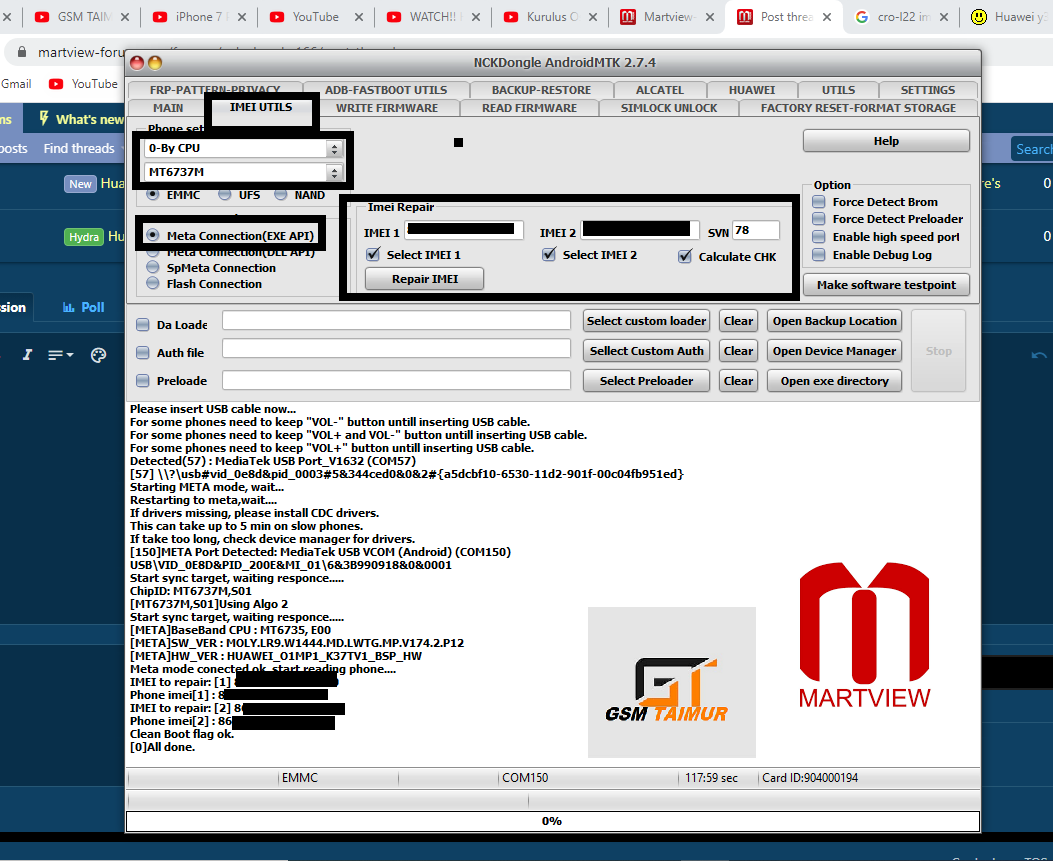Click the Help button
The width and height of the screenshot is (1053, 861).
[886, 141]
